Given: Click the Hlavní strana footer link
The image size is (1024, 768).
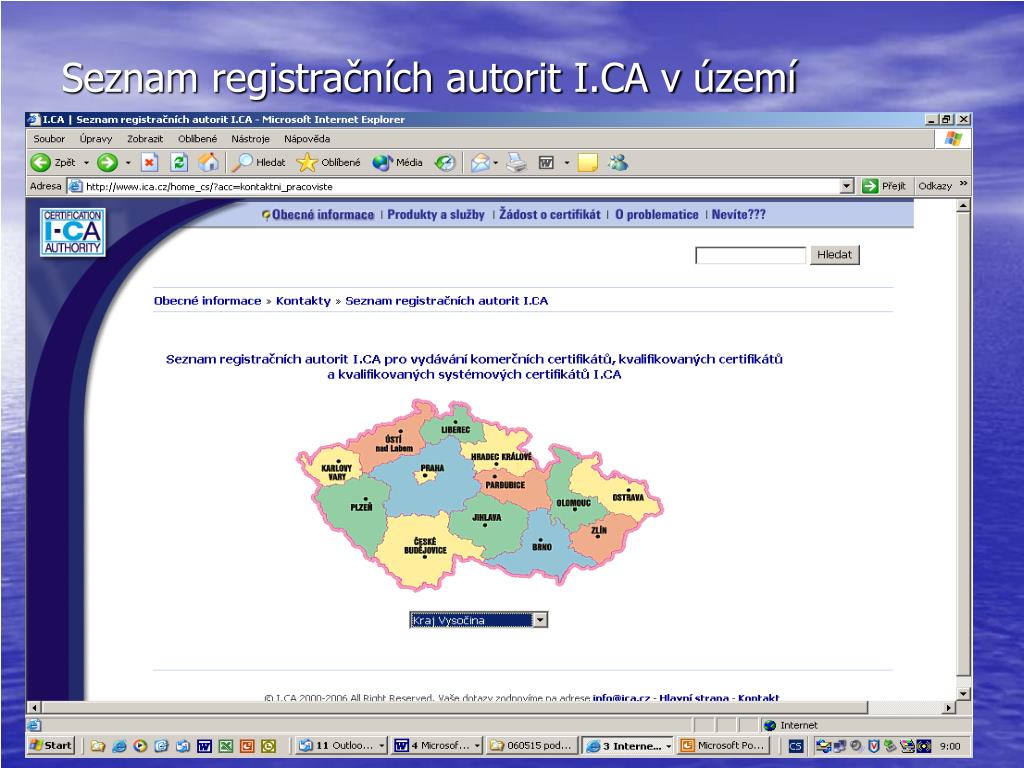Looking at the screenshot, I should click(x=694, y=697).
